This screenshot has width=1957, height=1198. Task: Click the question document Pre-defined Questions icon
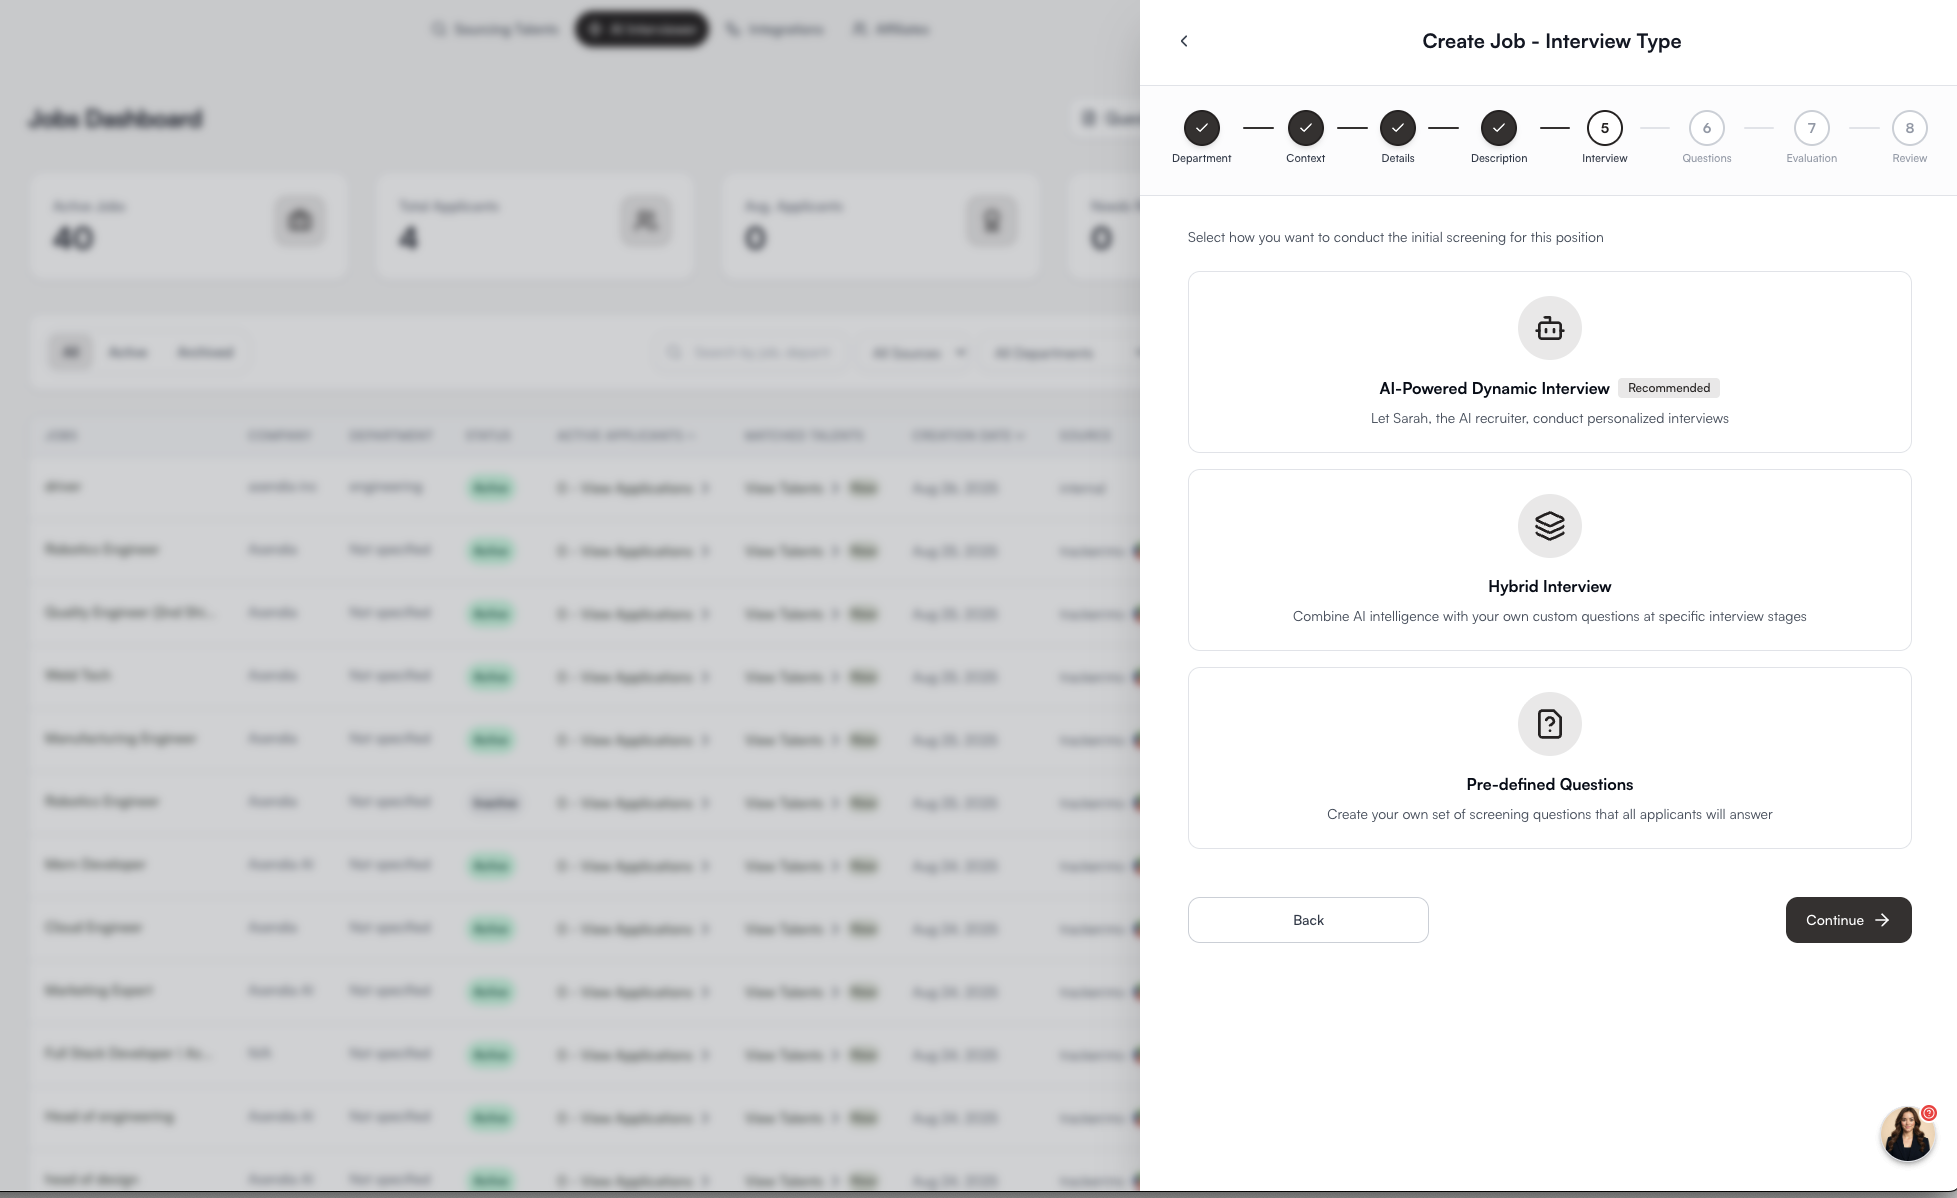coord(1549,724)
